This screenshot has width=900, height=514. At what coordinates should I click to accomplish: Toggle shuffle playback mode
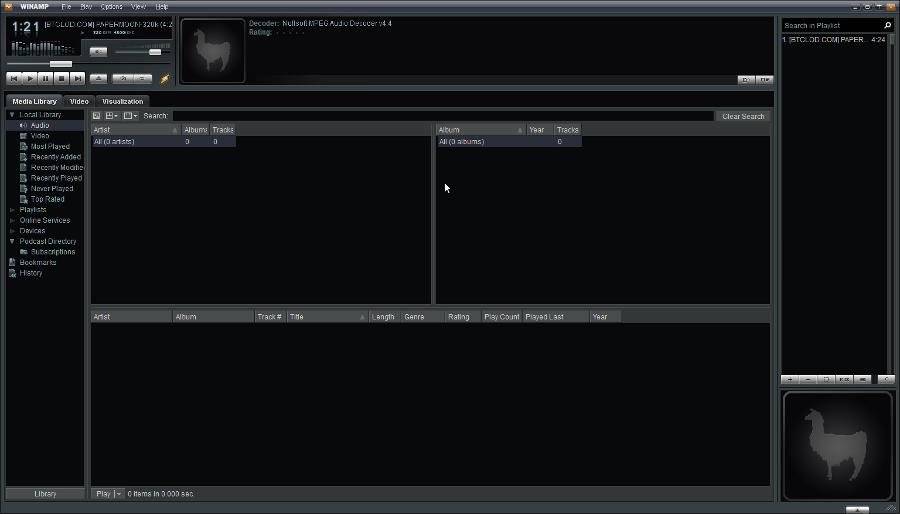122,79
